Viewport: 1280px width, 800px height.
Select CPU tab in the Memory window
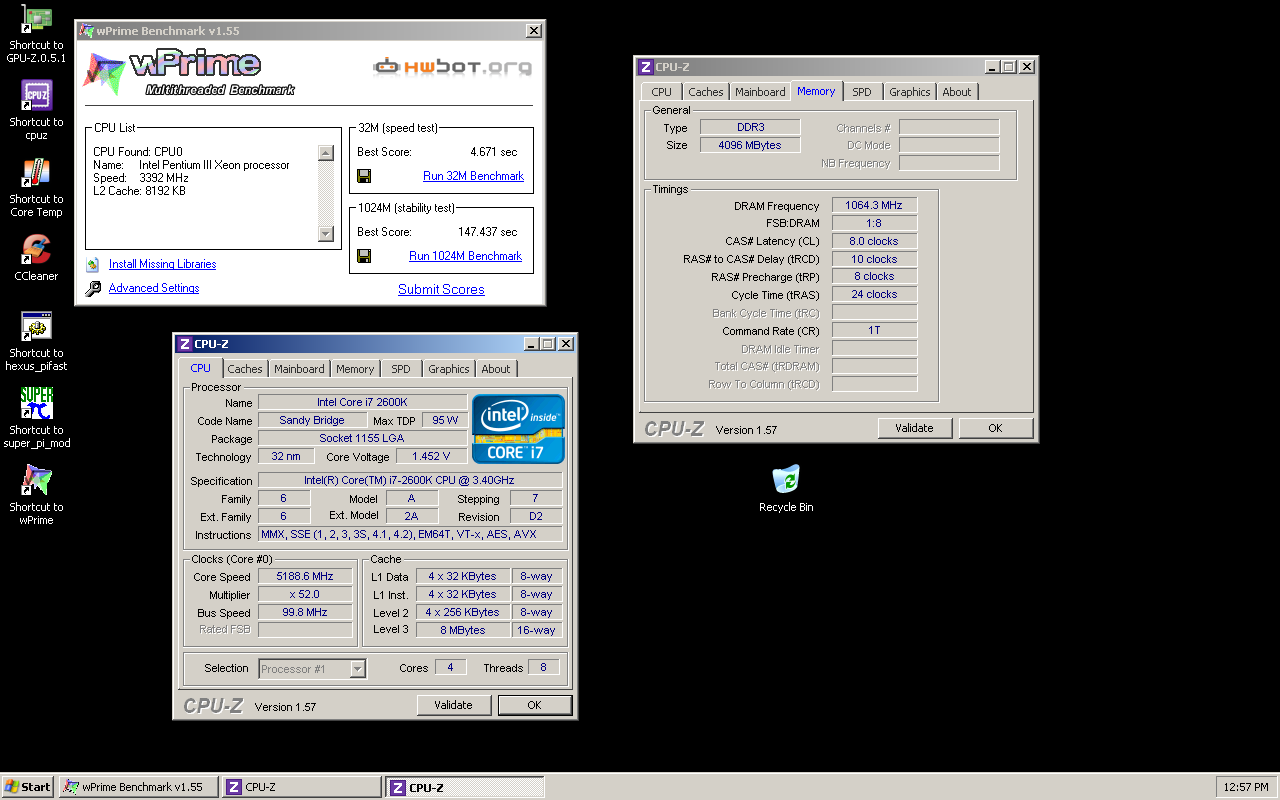pos(662,92)
